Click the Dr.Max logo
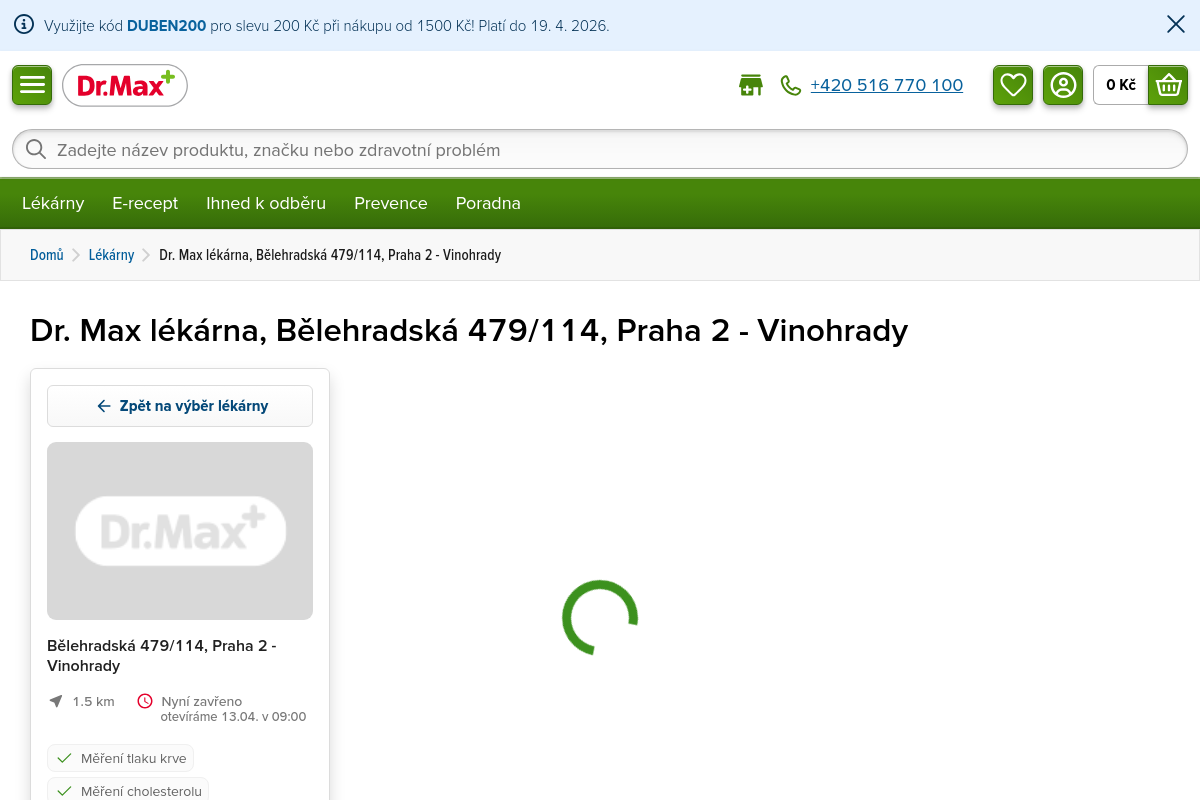This screenshot has width=1200, height=800. pyautogui.click(x=125, y=86)
